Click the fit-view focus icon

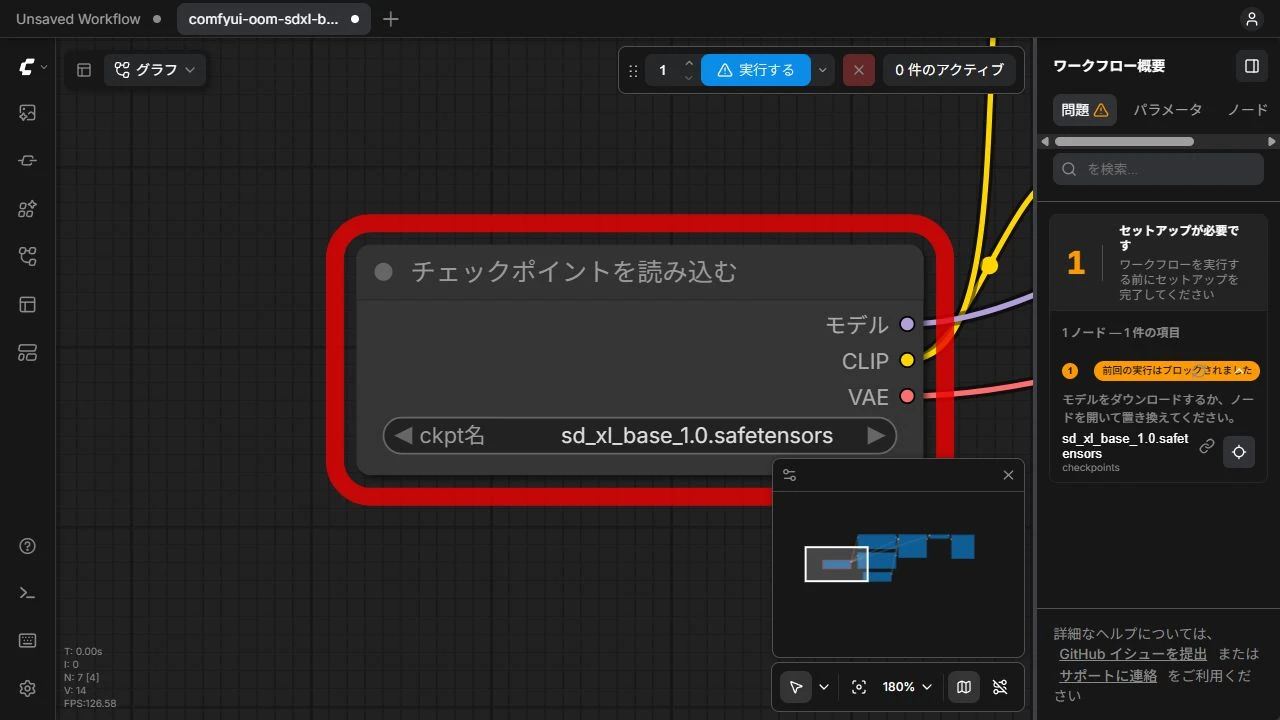click(x=858, y=687)
